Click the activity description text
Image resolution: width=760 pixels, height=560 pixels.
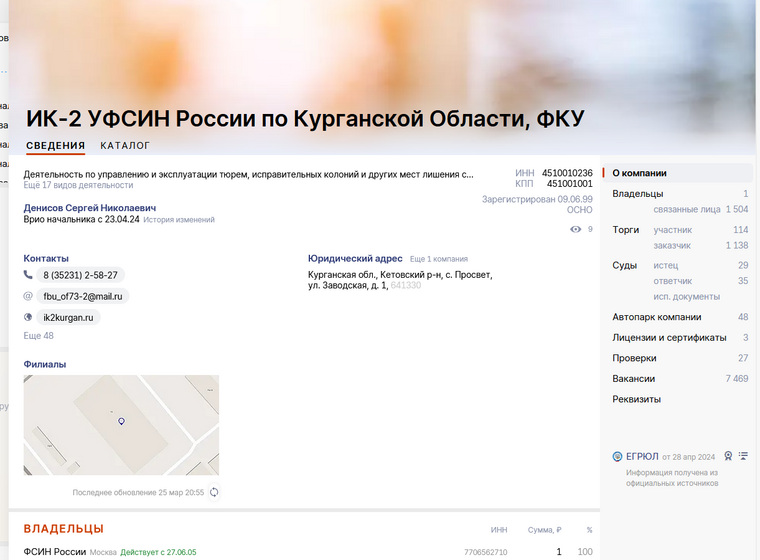click(x=249, y=175)
